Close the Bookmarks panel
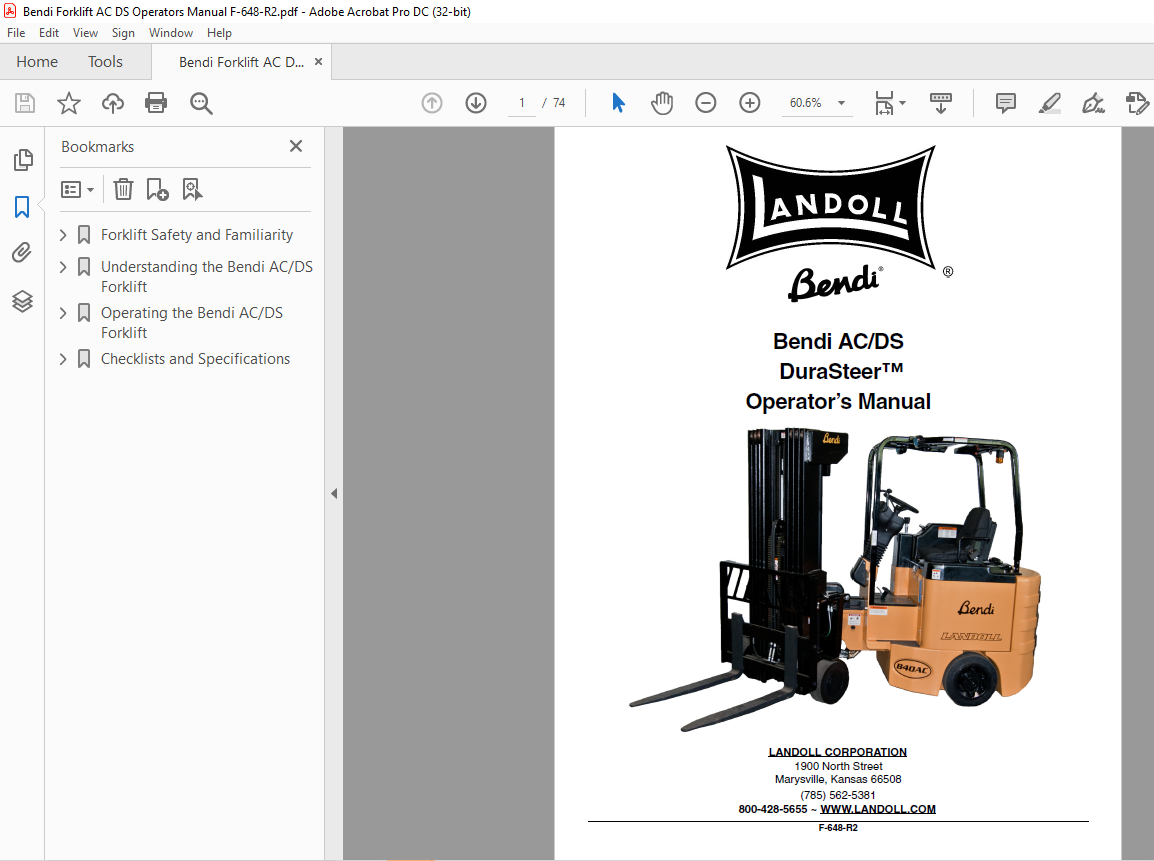Image resolution: width=1154 pixels, height=861 pixels. pyautogui.click(x=296, y=146)
